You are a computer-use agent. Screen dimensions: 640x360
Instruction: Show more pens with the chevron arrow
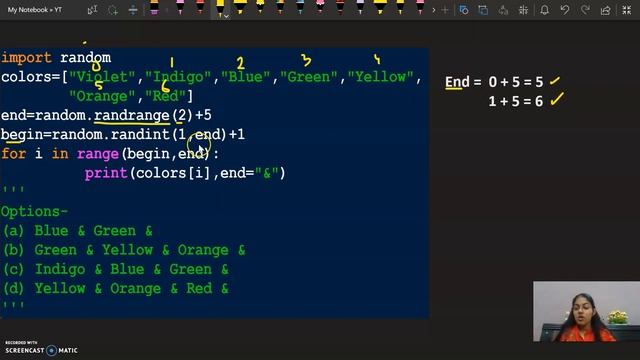click(x=433, y=10)
